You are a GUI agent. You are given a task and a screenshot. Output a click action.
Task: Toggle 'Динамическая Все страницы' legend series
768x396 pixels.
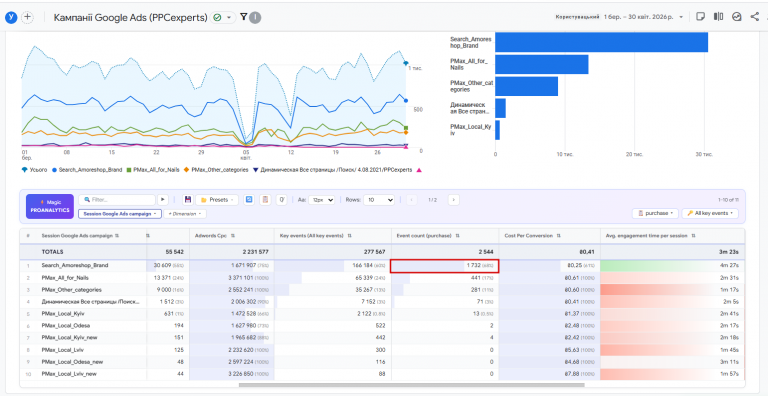click(x=333, y=170)
